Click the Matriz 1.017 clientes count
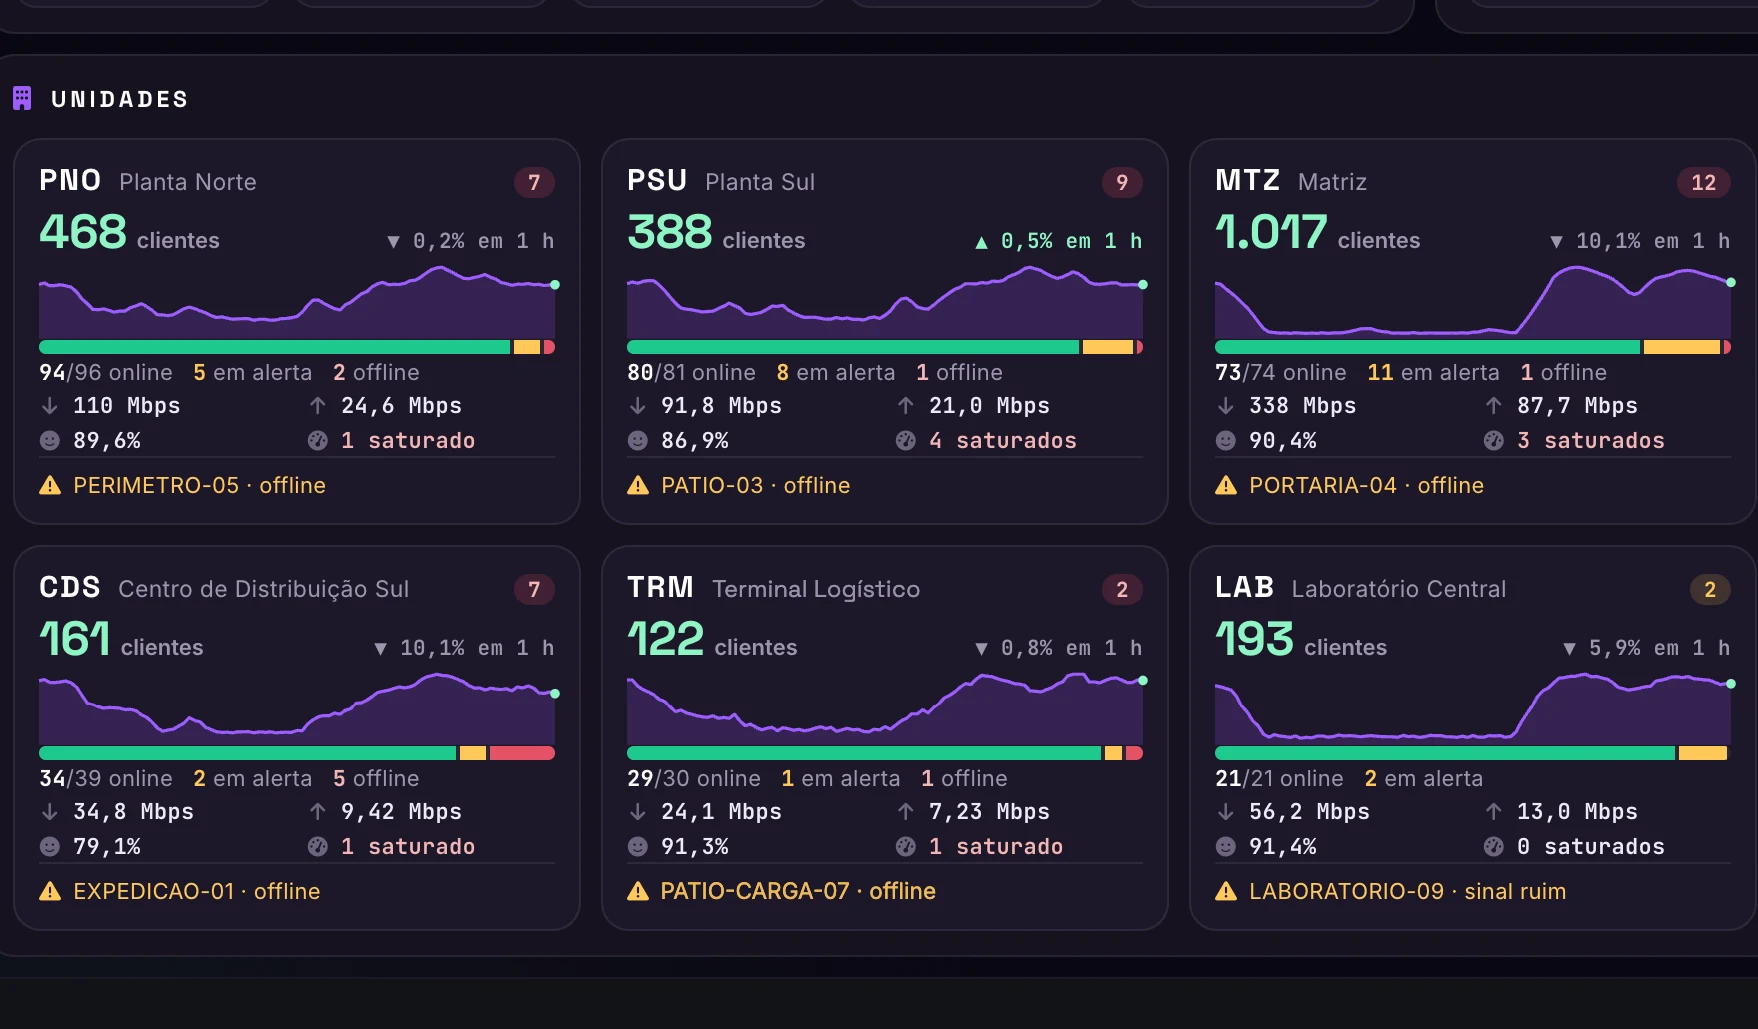The height and width of the screenshot is (1029, 1758). click(x=1317, y=233)
